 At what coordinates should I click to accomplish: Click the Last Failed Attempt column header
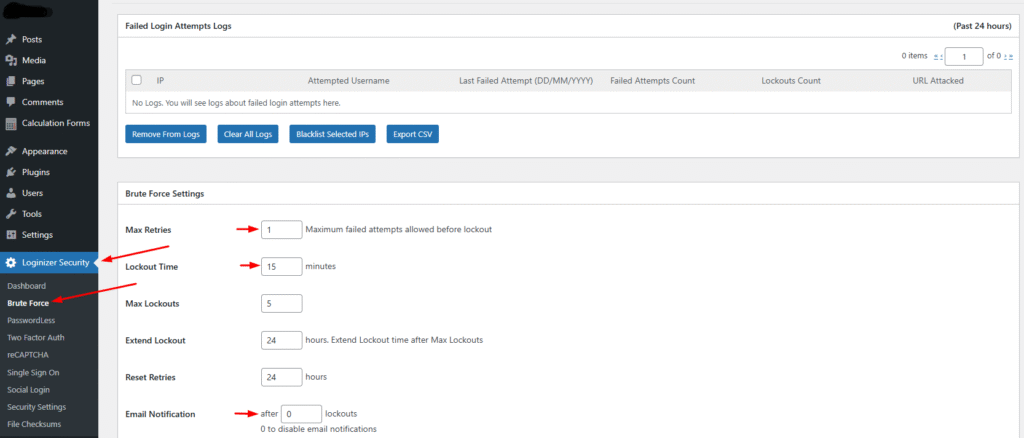tap(526, 81)
